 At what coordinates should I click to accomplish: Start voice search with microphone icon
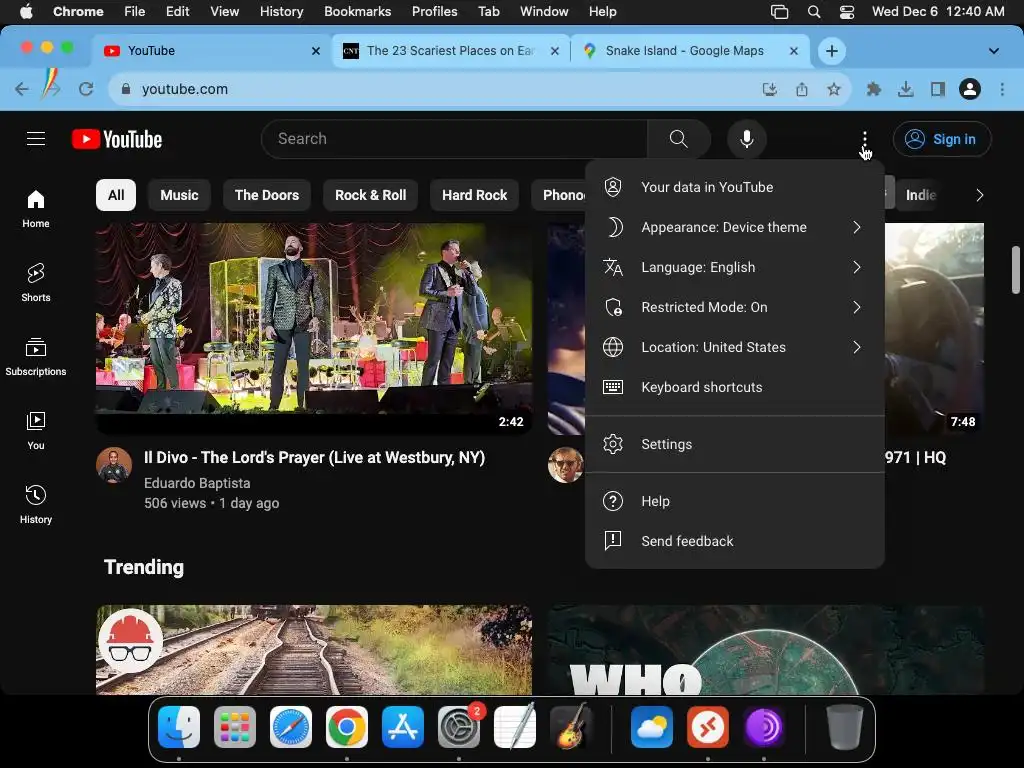(x=746, y=138)
